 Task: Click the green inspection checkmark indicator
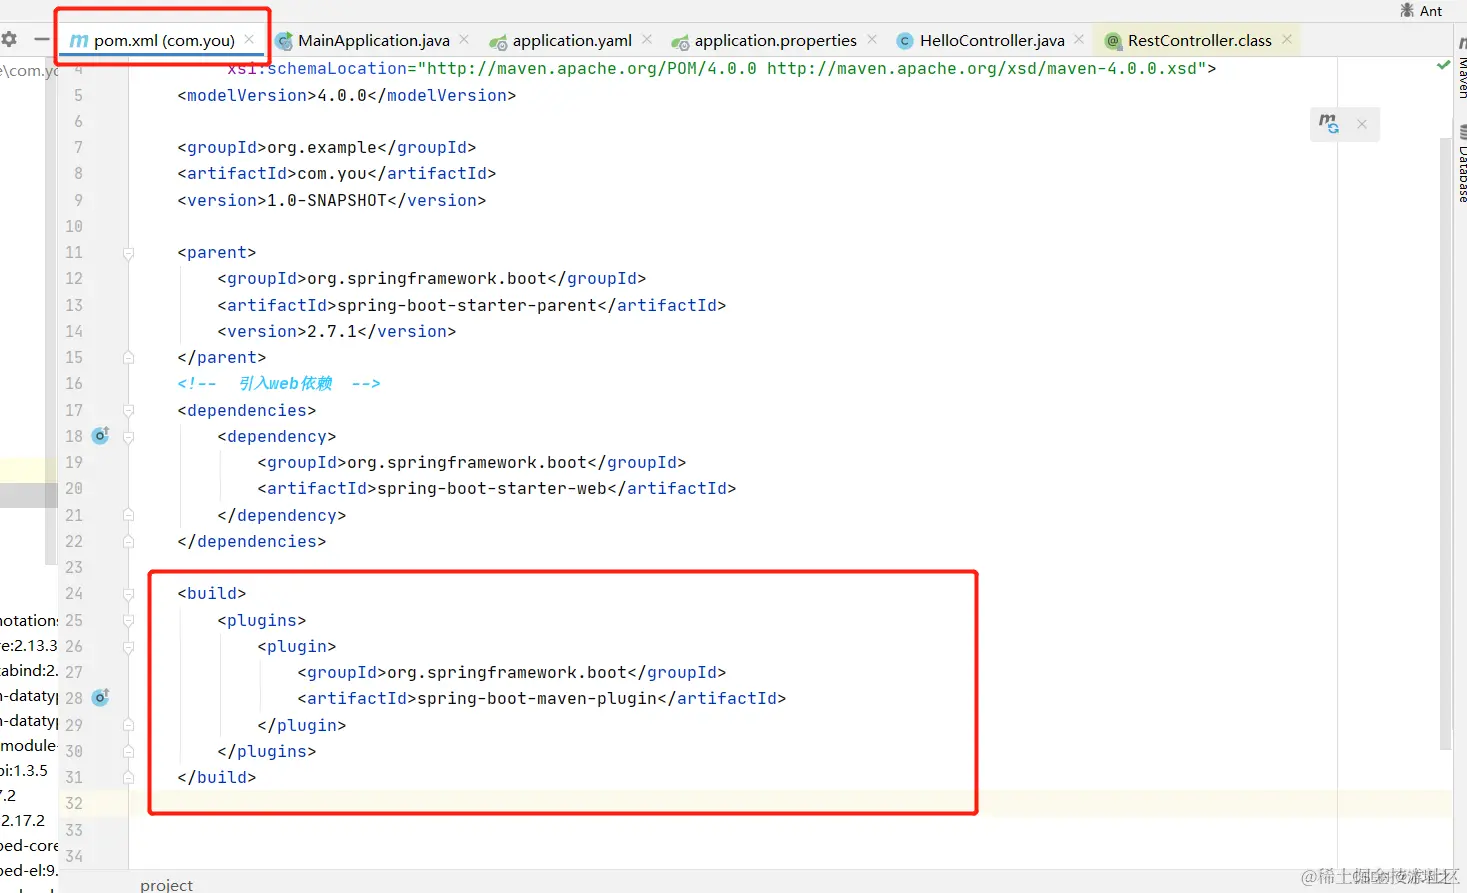(x=1443, y=65)
